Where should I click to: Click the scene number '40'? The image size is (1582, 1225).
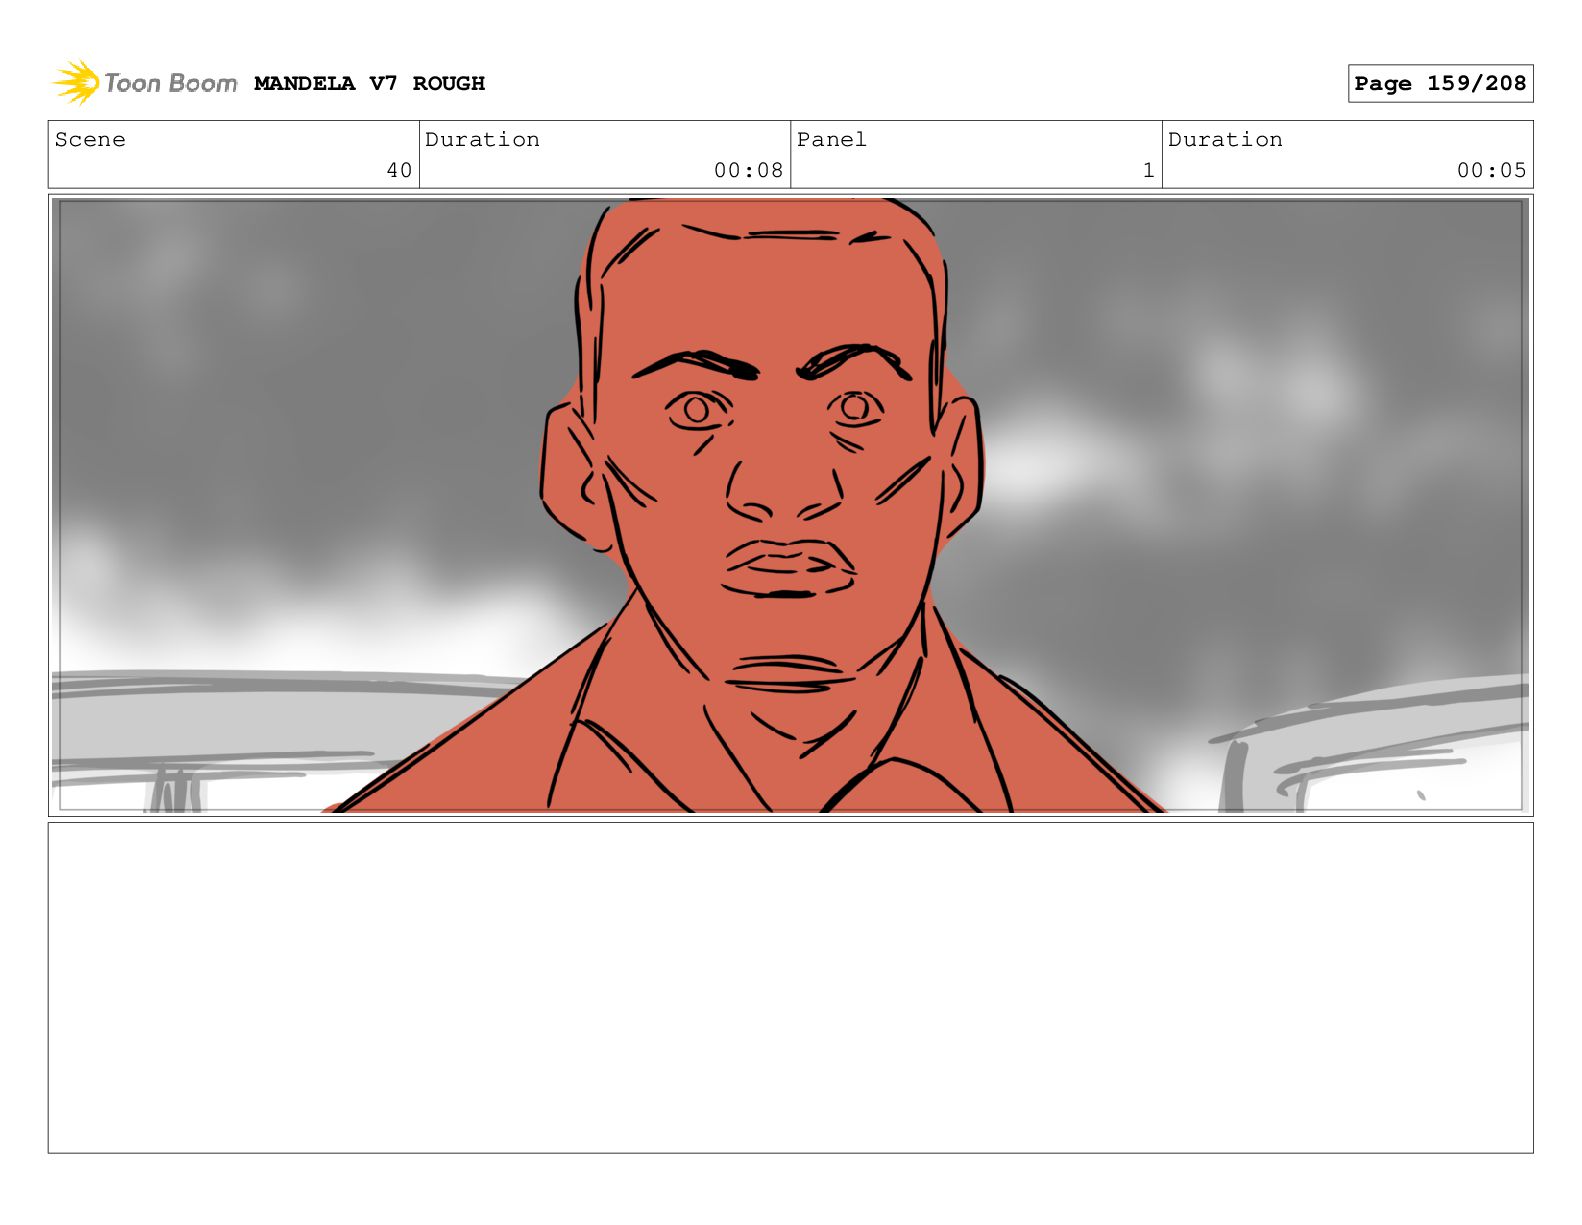click(x=399, y=171)
